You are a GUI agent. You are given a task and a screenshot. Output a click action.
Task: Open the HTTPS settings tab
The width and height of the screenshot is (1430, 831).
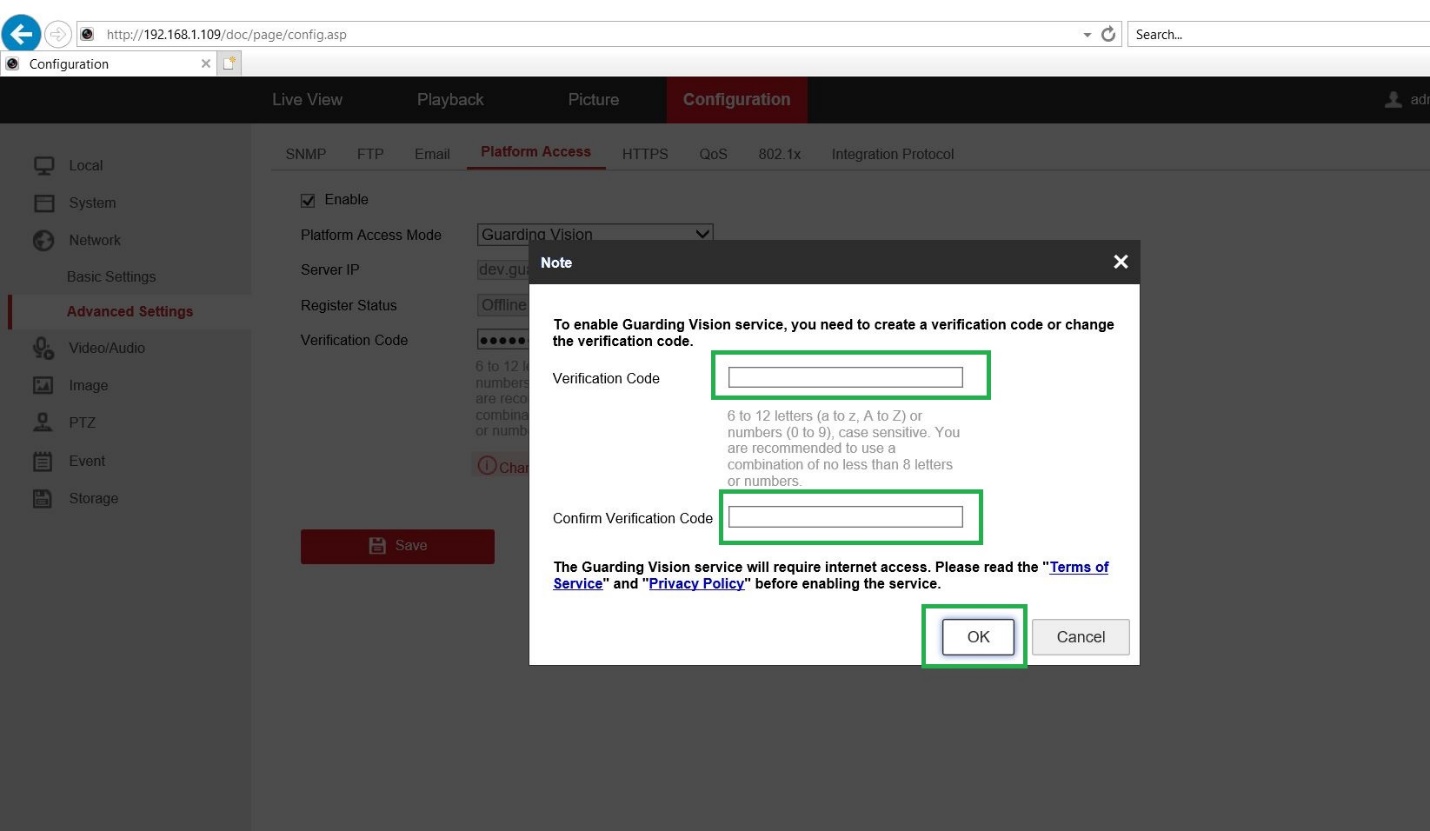coord(645,154)
